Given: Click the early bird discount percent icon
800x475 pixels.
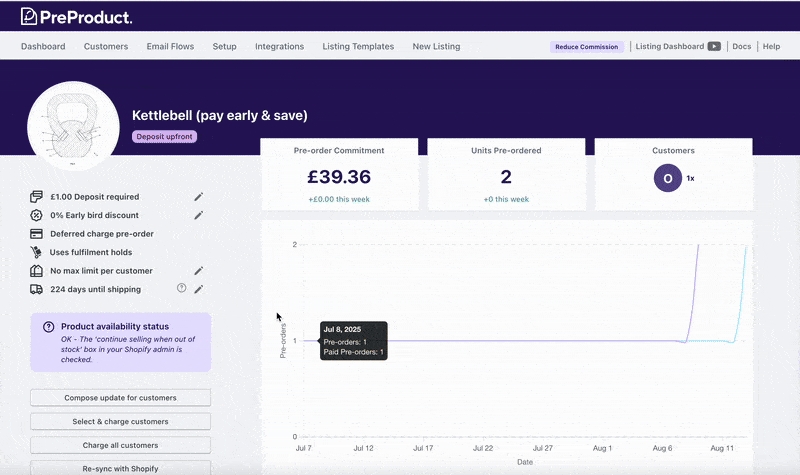Looking at the screenshot, I should 36,215.
